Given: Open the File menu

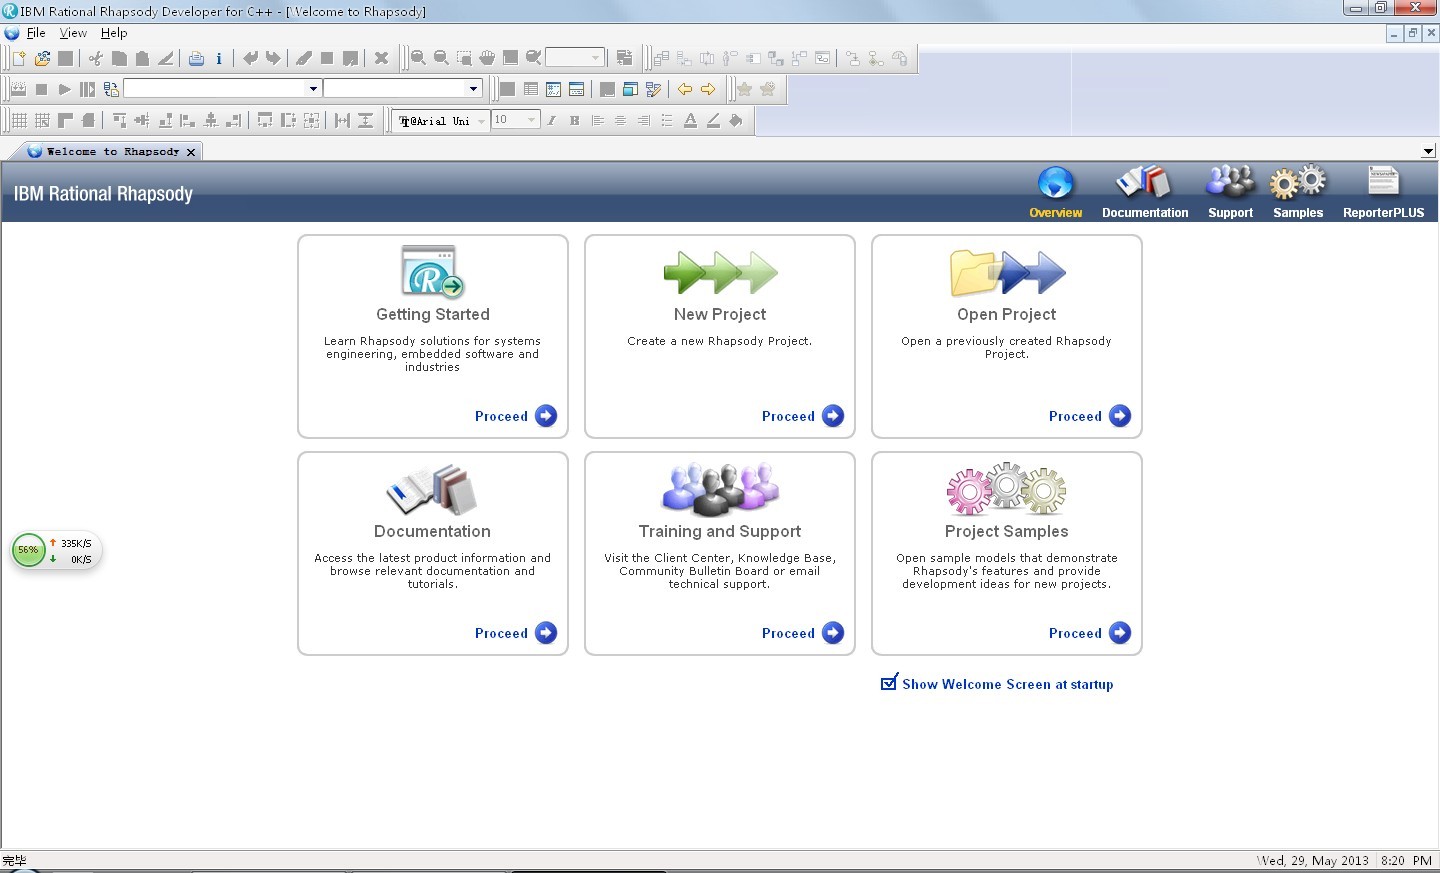Looking at the screenshot, I should pyautogui.click(x=36, y=33).
